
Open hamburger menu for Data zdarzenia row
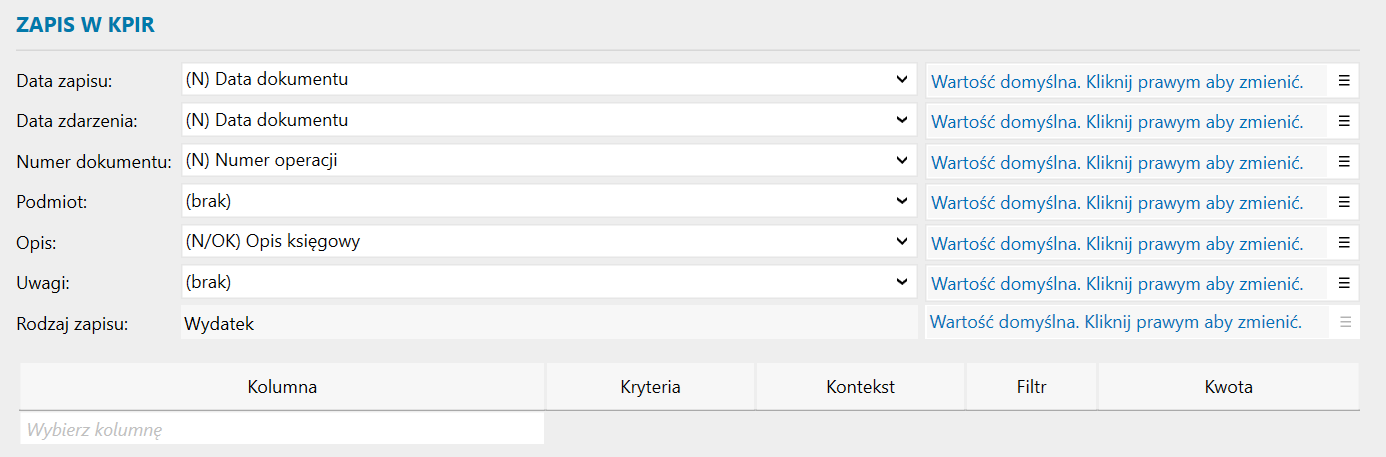(1344, 121)
